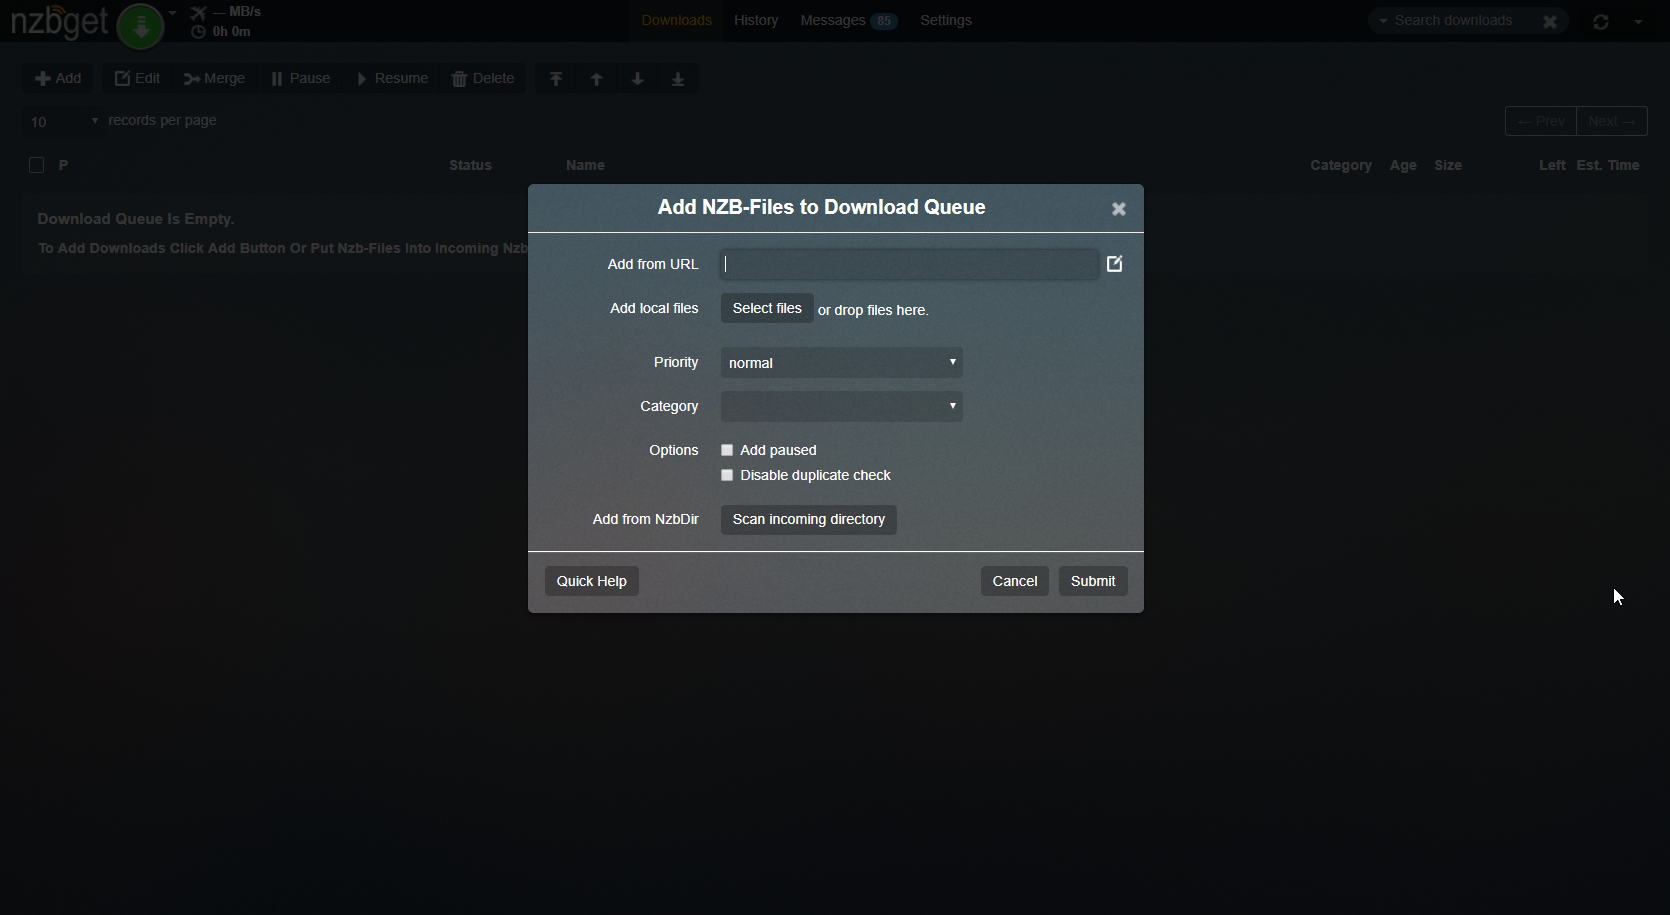Clear search with the X icon
Screen dimensions: 1670x915
coord(1549,21)
